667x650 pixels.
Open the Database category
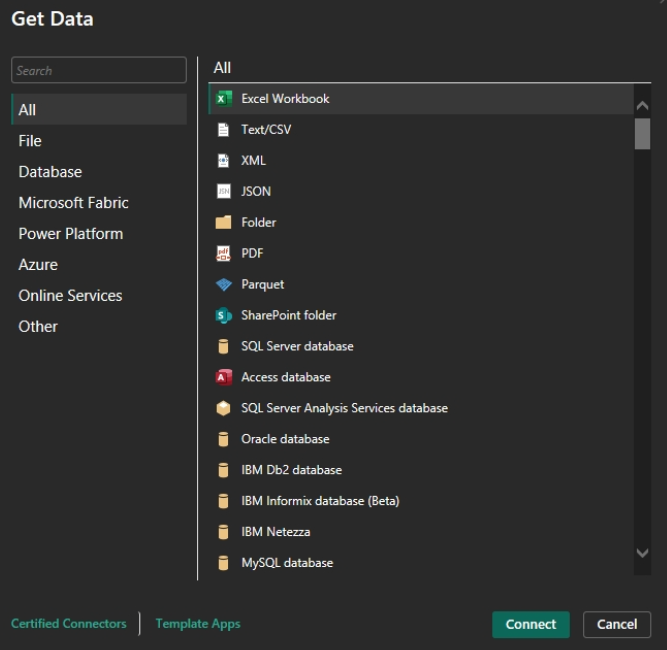(99, 172)
